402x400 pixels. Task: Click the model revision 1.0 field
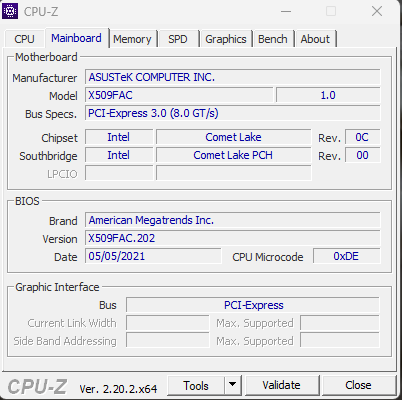coord(328,95)
